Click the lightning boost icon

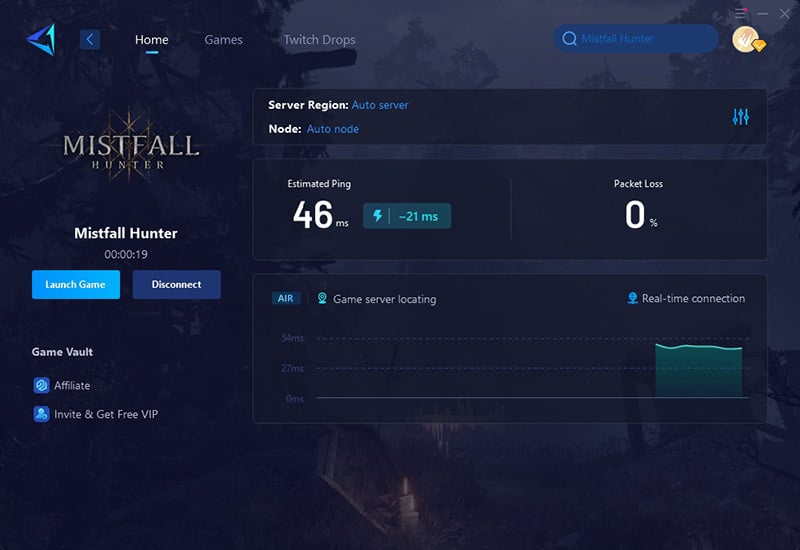pyautogui.click(x=378, y=216)
